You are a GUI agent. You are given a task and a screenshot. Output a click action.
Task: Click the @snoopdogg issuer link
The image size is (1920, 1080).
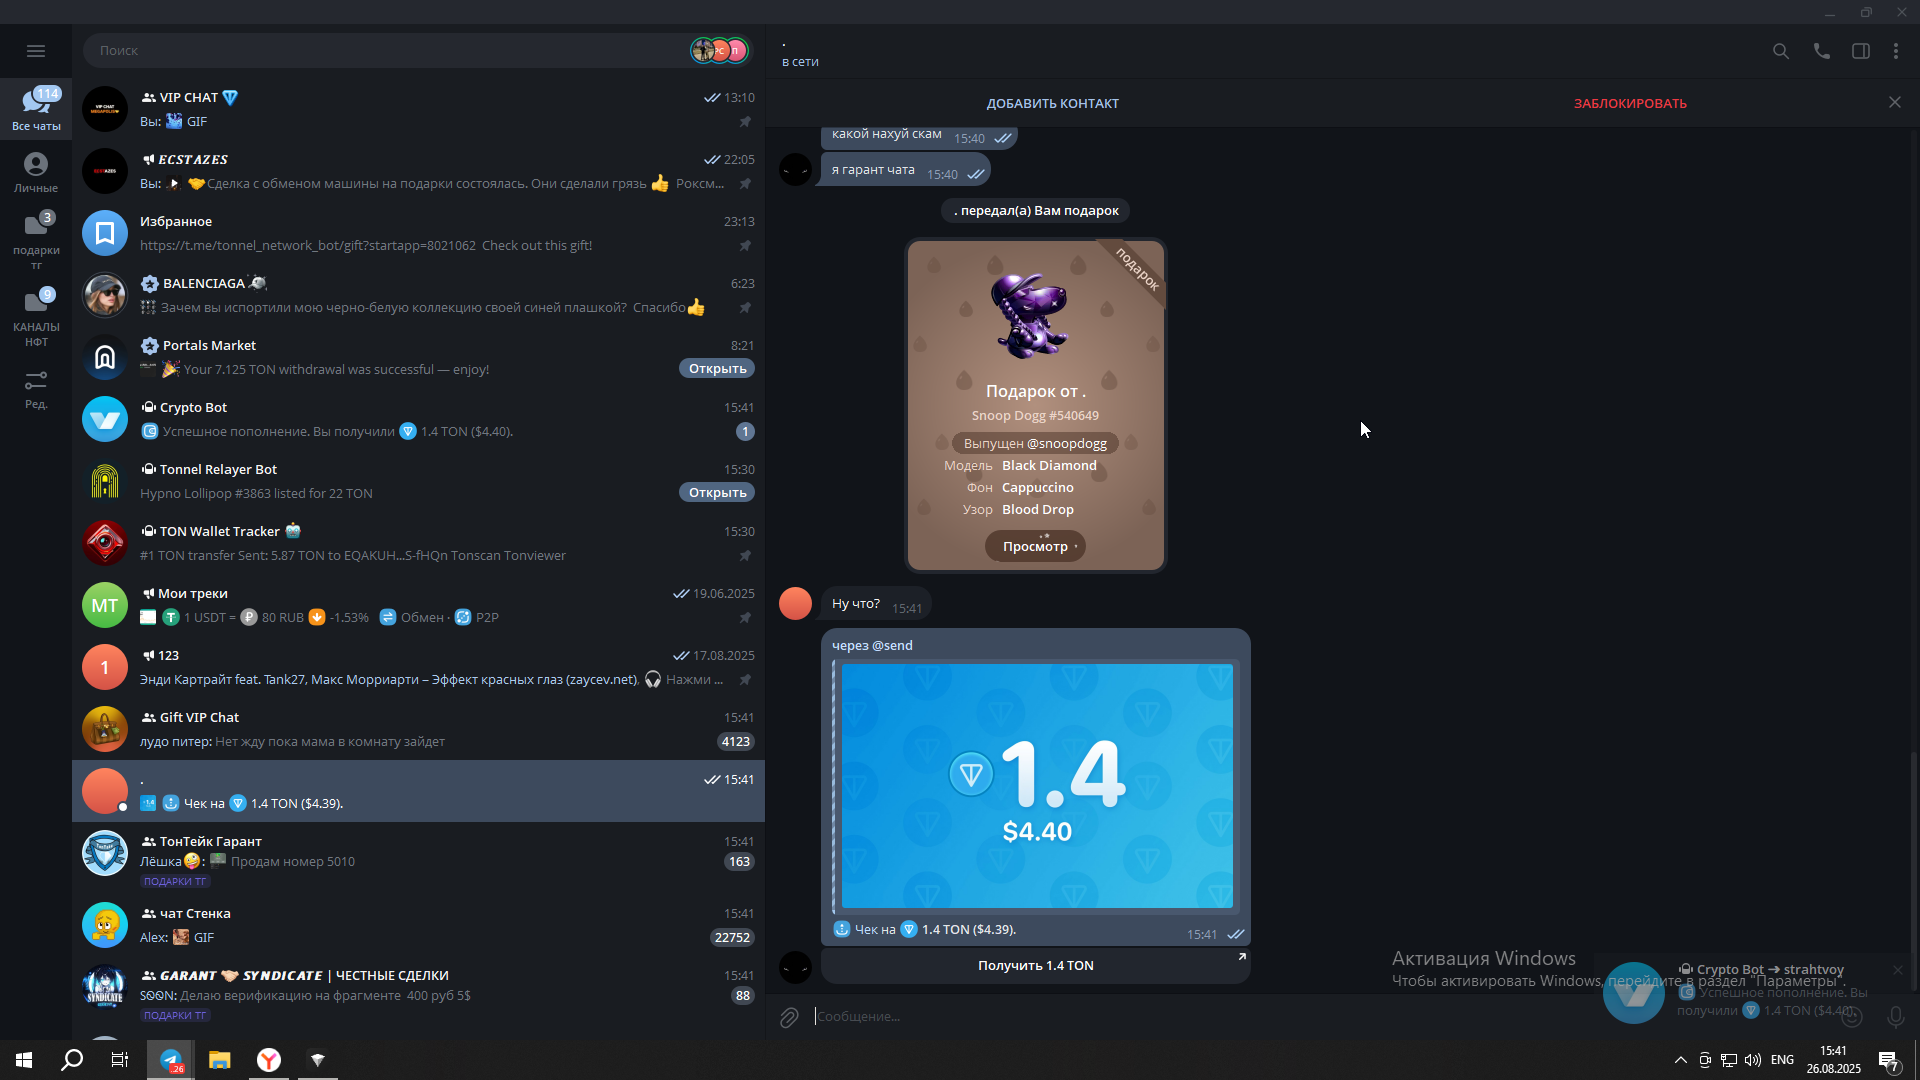1066,443
